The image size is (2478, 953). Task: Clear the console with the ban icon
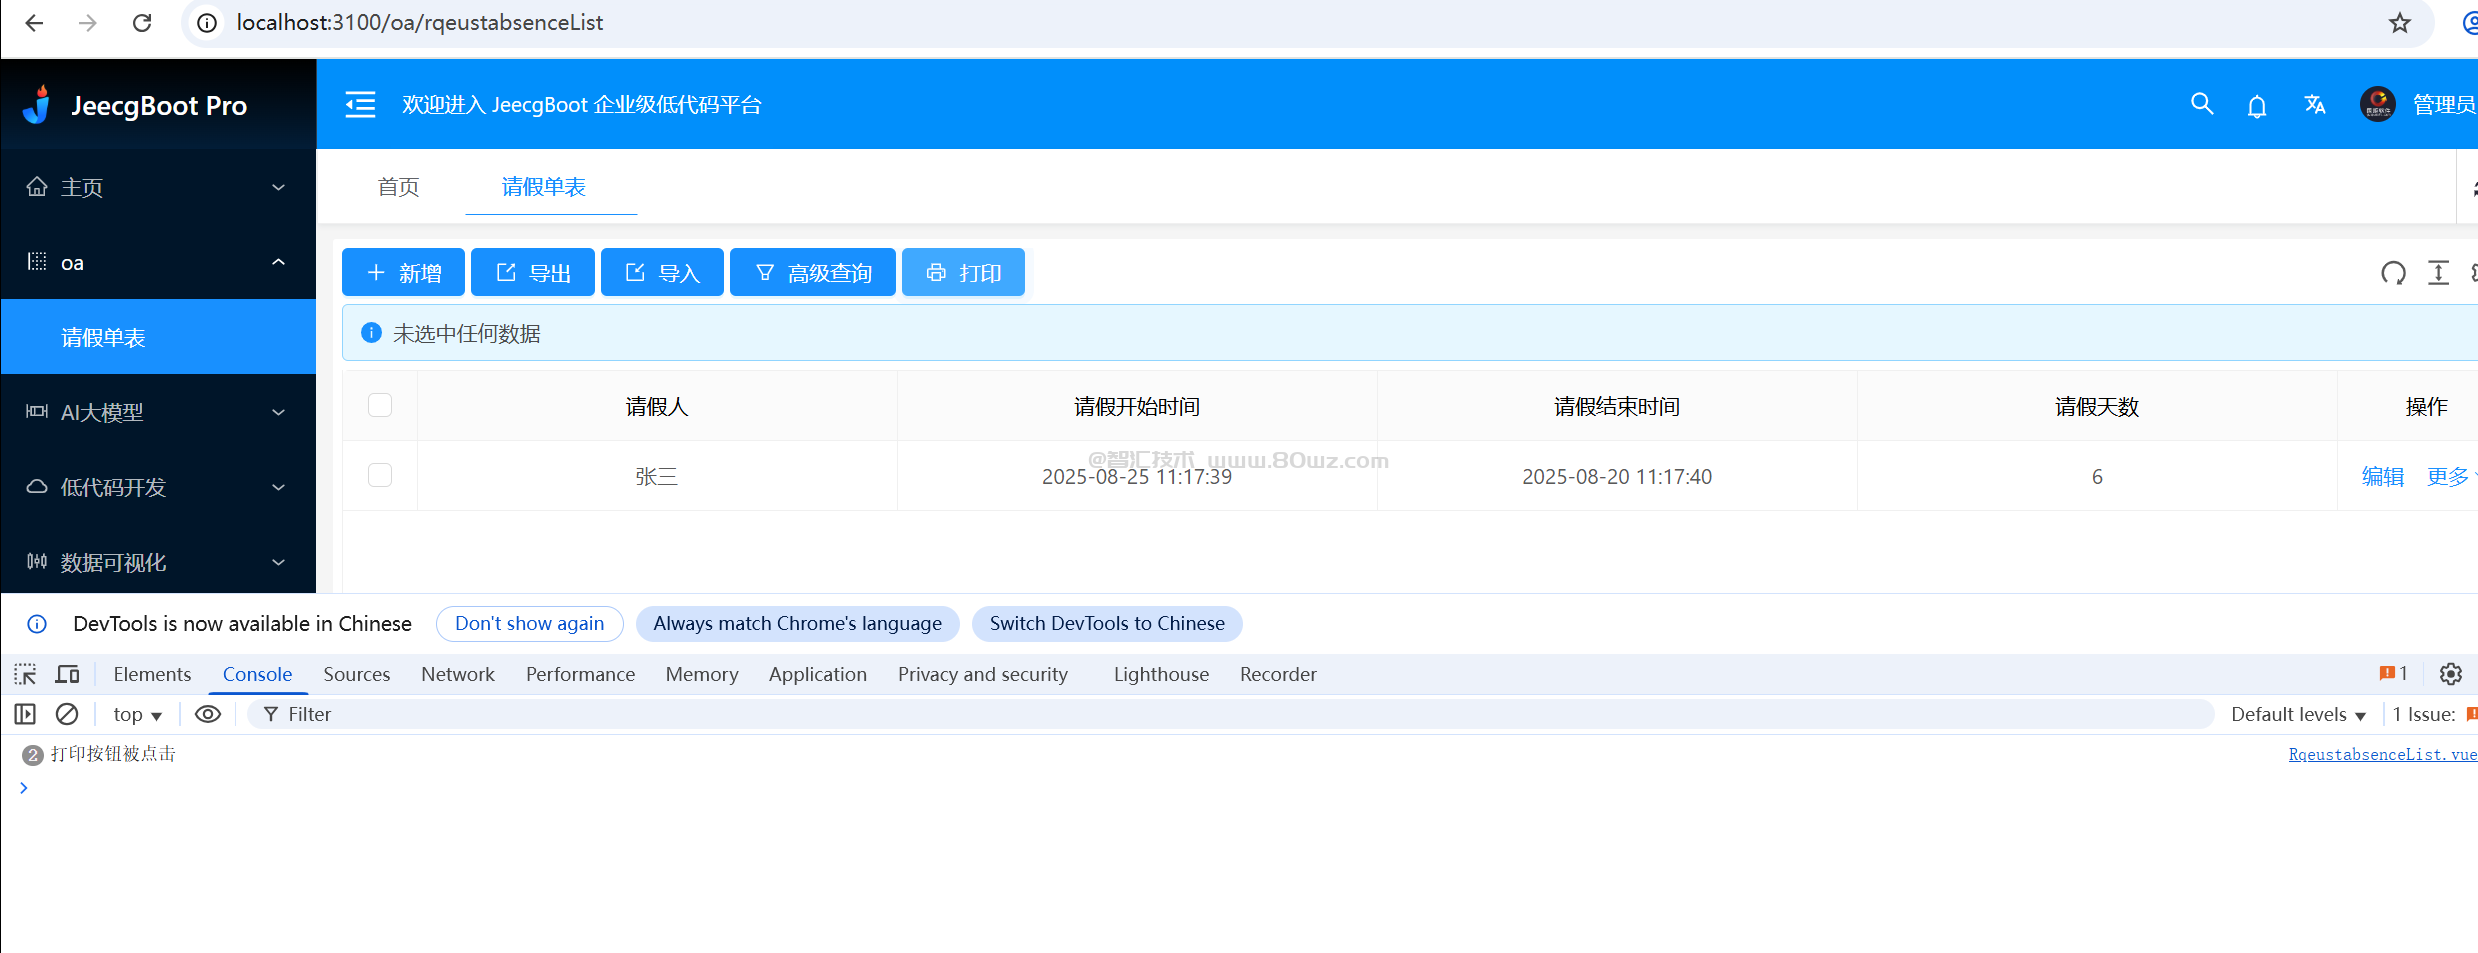(67, 714)
